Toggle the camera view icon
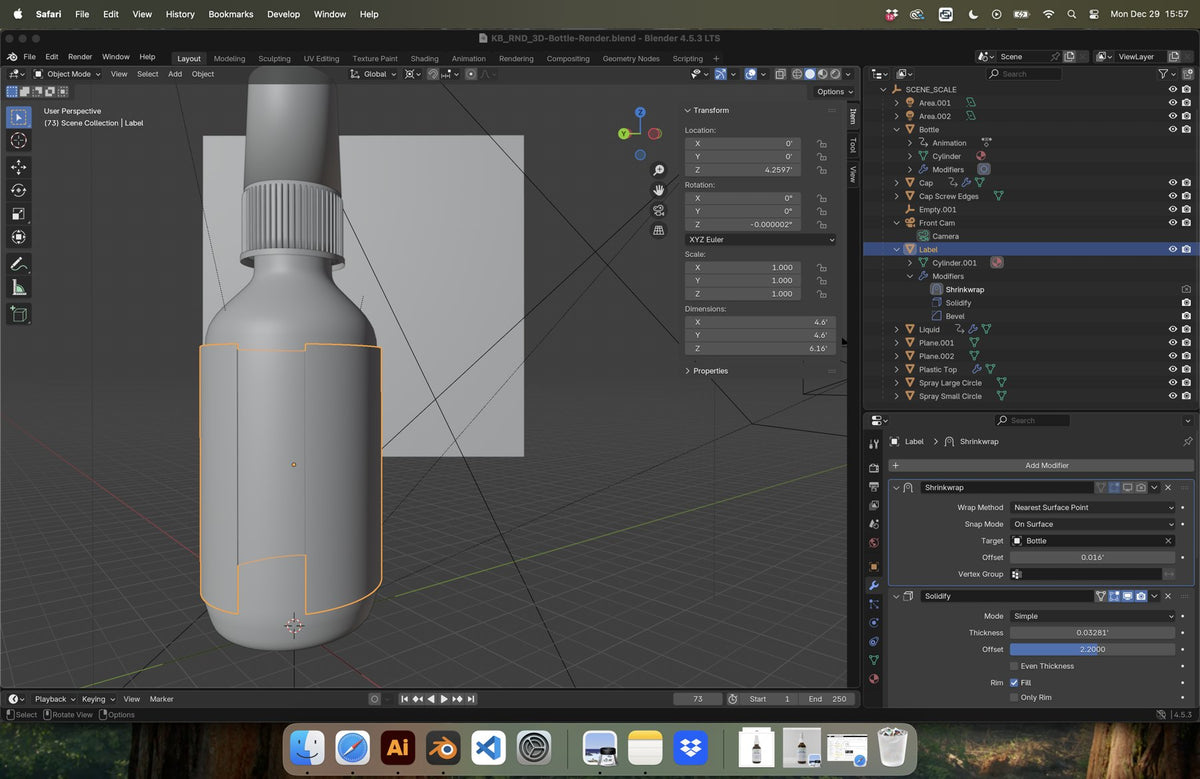The image size is (1200, 779). (658, 210)
